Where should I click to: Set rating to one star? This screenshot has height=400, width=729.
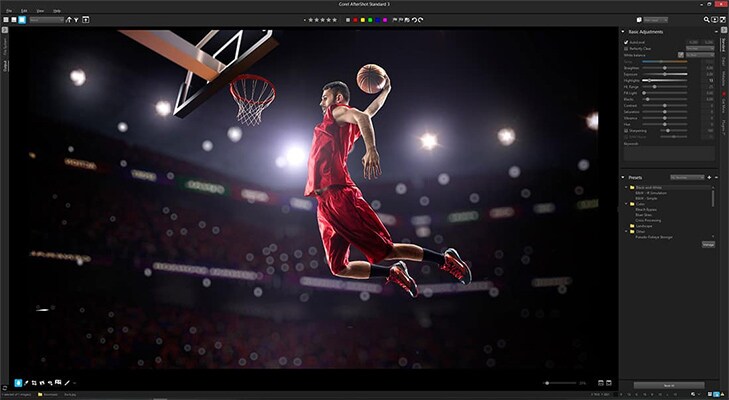pos(311,20)
